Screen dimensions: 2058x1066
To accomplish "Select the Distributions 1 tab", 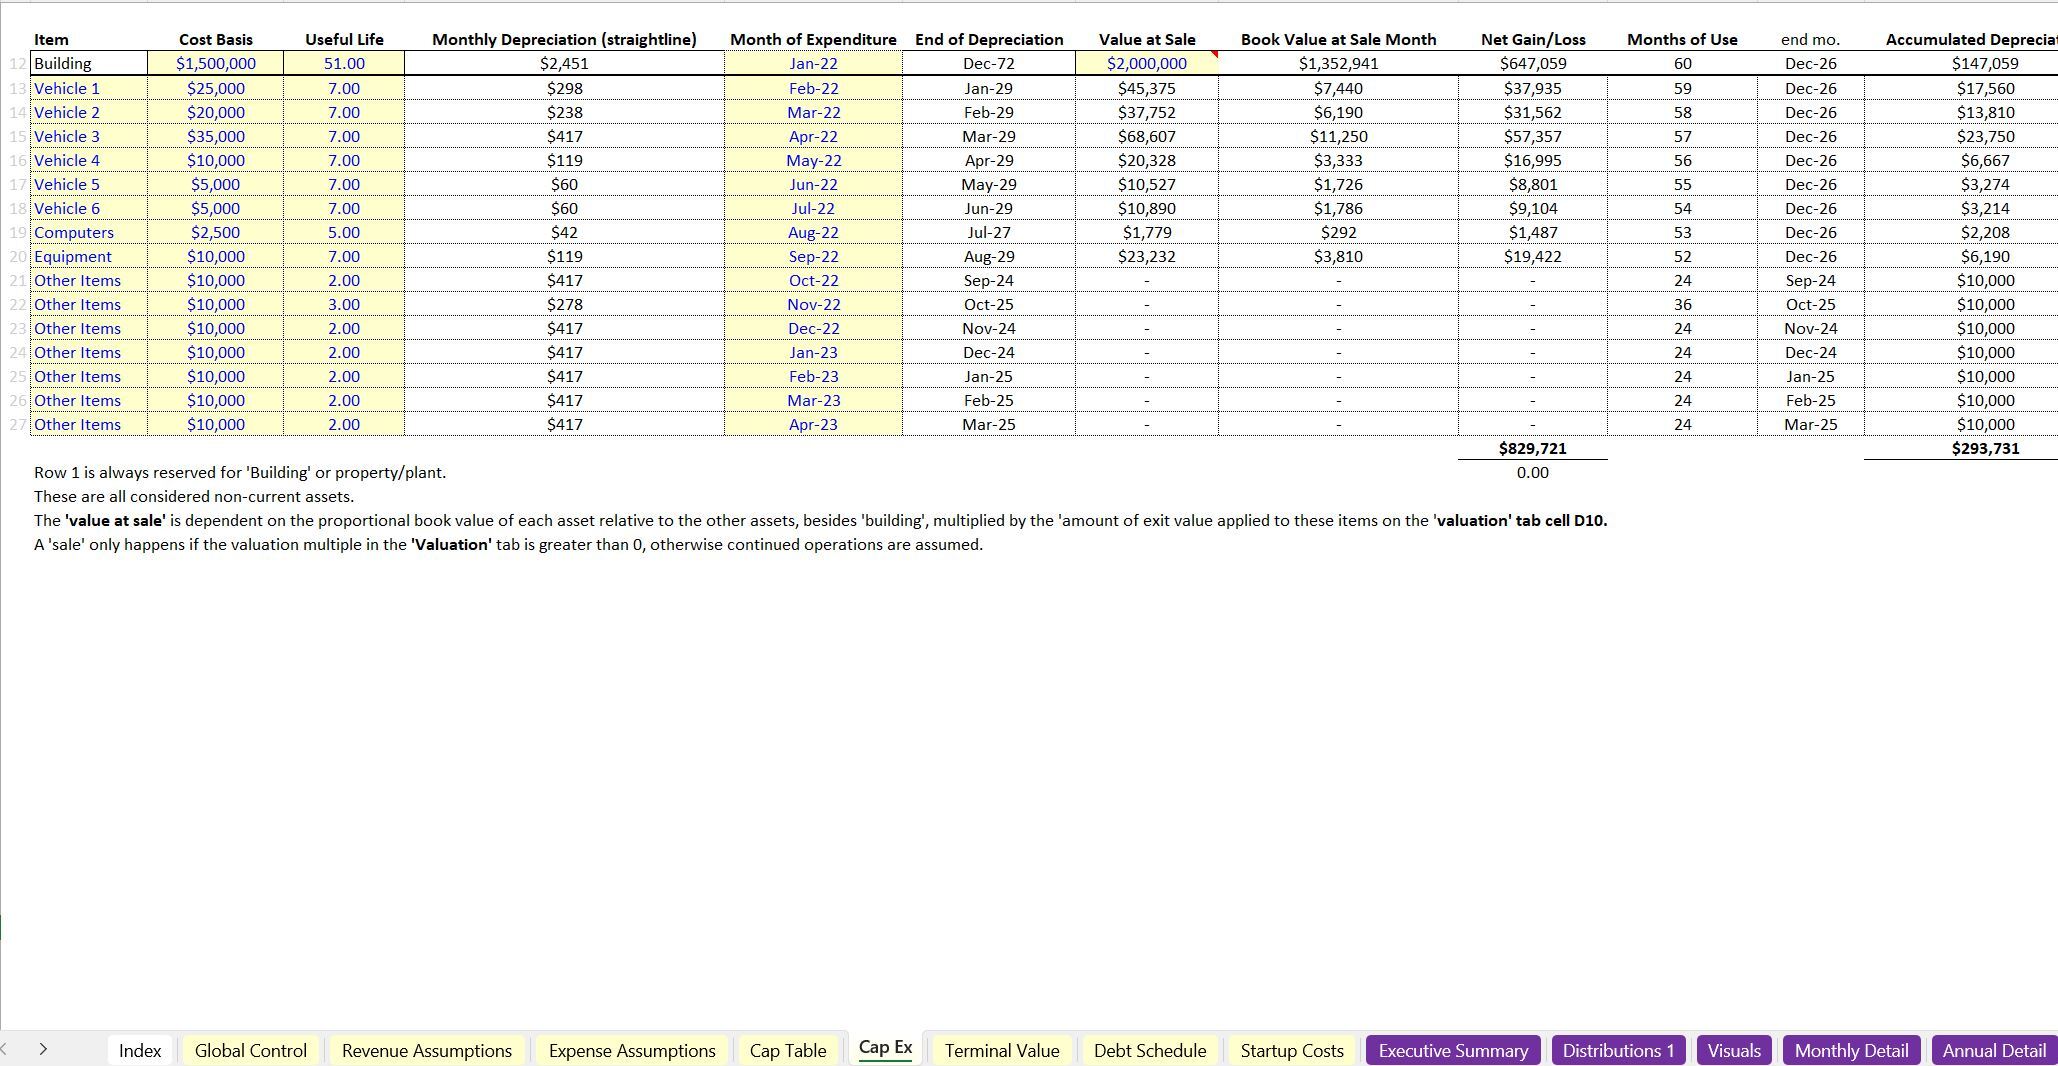I will click(x=1618, y=1050).
